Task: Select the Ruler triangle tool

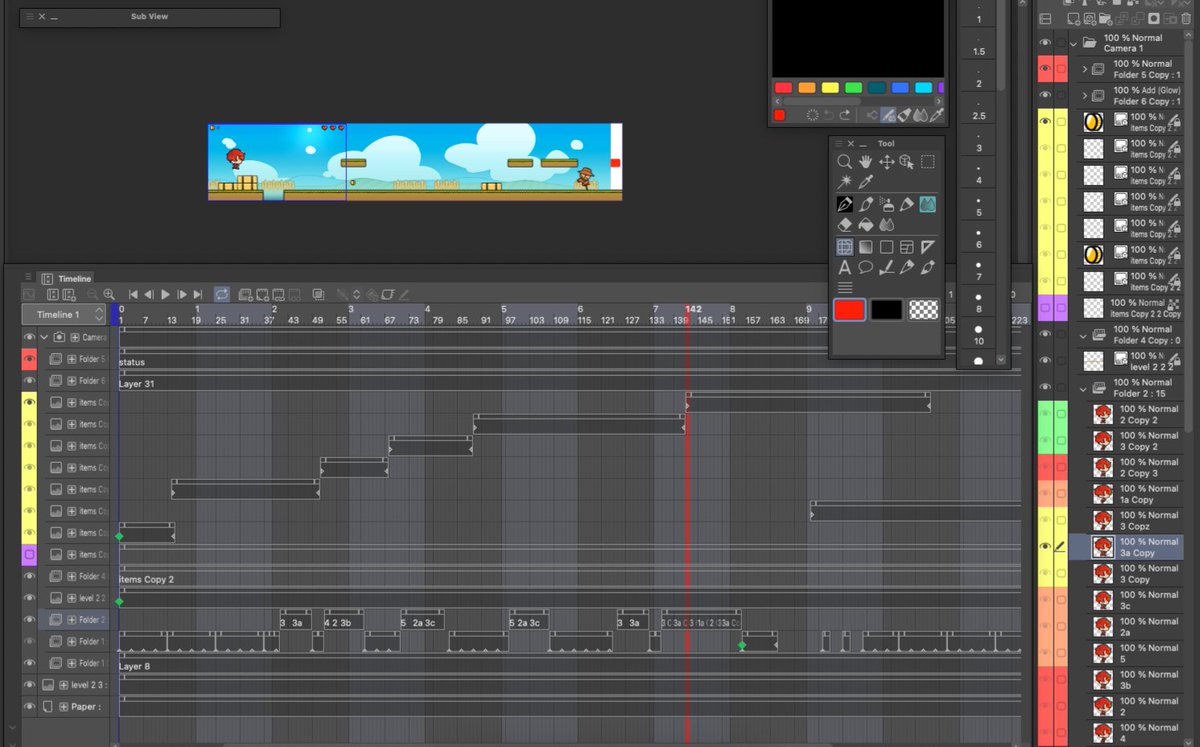Action: (x=927, y=247)
